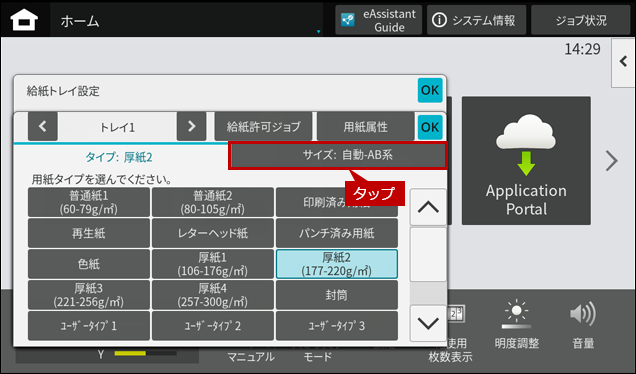Tap OK next to 用紙属性 tab
The image size is (636, 374).
[430, 127]
